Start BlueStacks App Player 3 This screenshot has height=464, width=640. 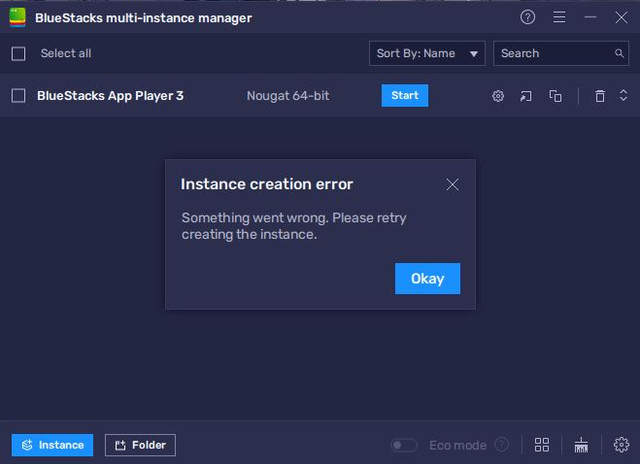[404, 95]
